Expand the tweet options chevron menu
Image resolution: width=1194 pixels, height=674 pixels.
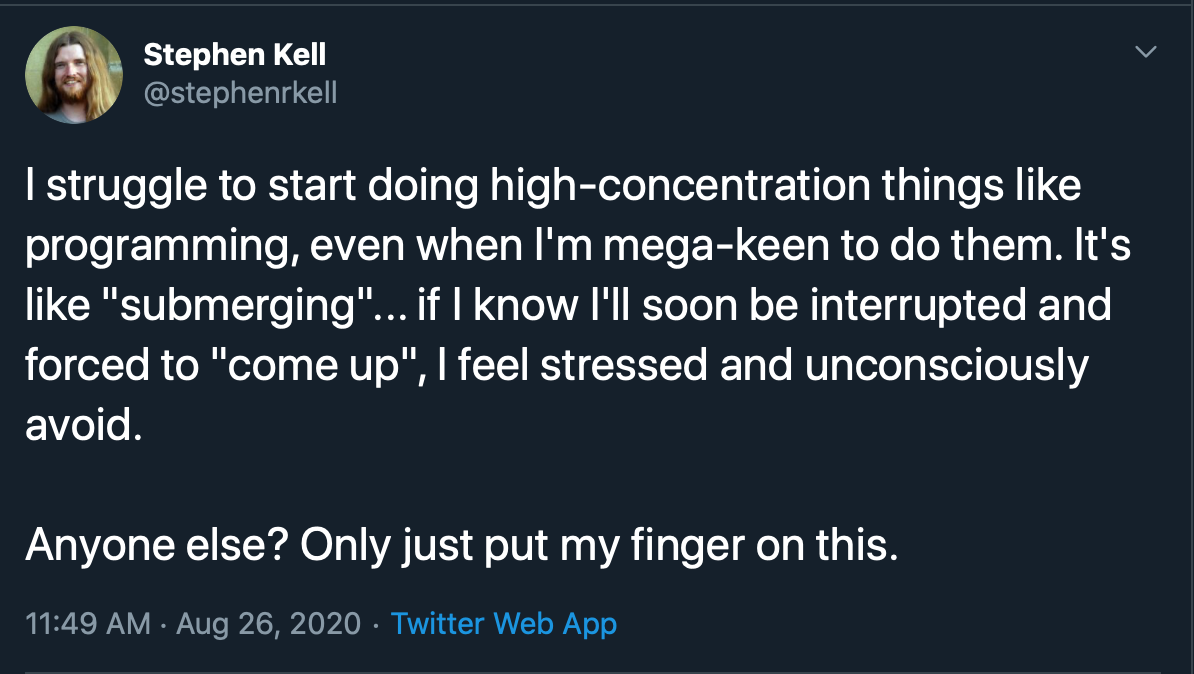tap(1146, 51)
